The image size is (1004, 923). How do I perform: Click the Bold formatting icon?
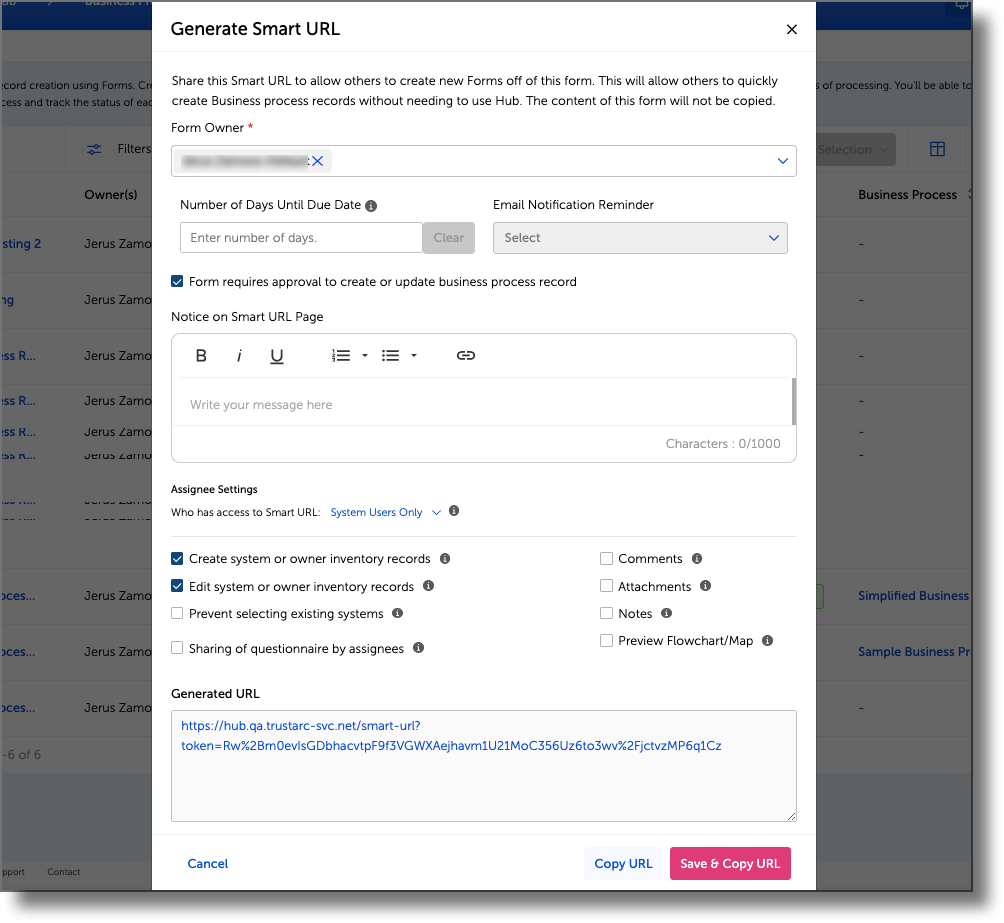(x=201, y=356)
